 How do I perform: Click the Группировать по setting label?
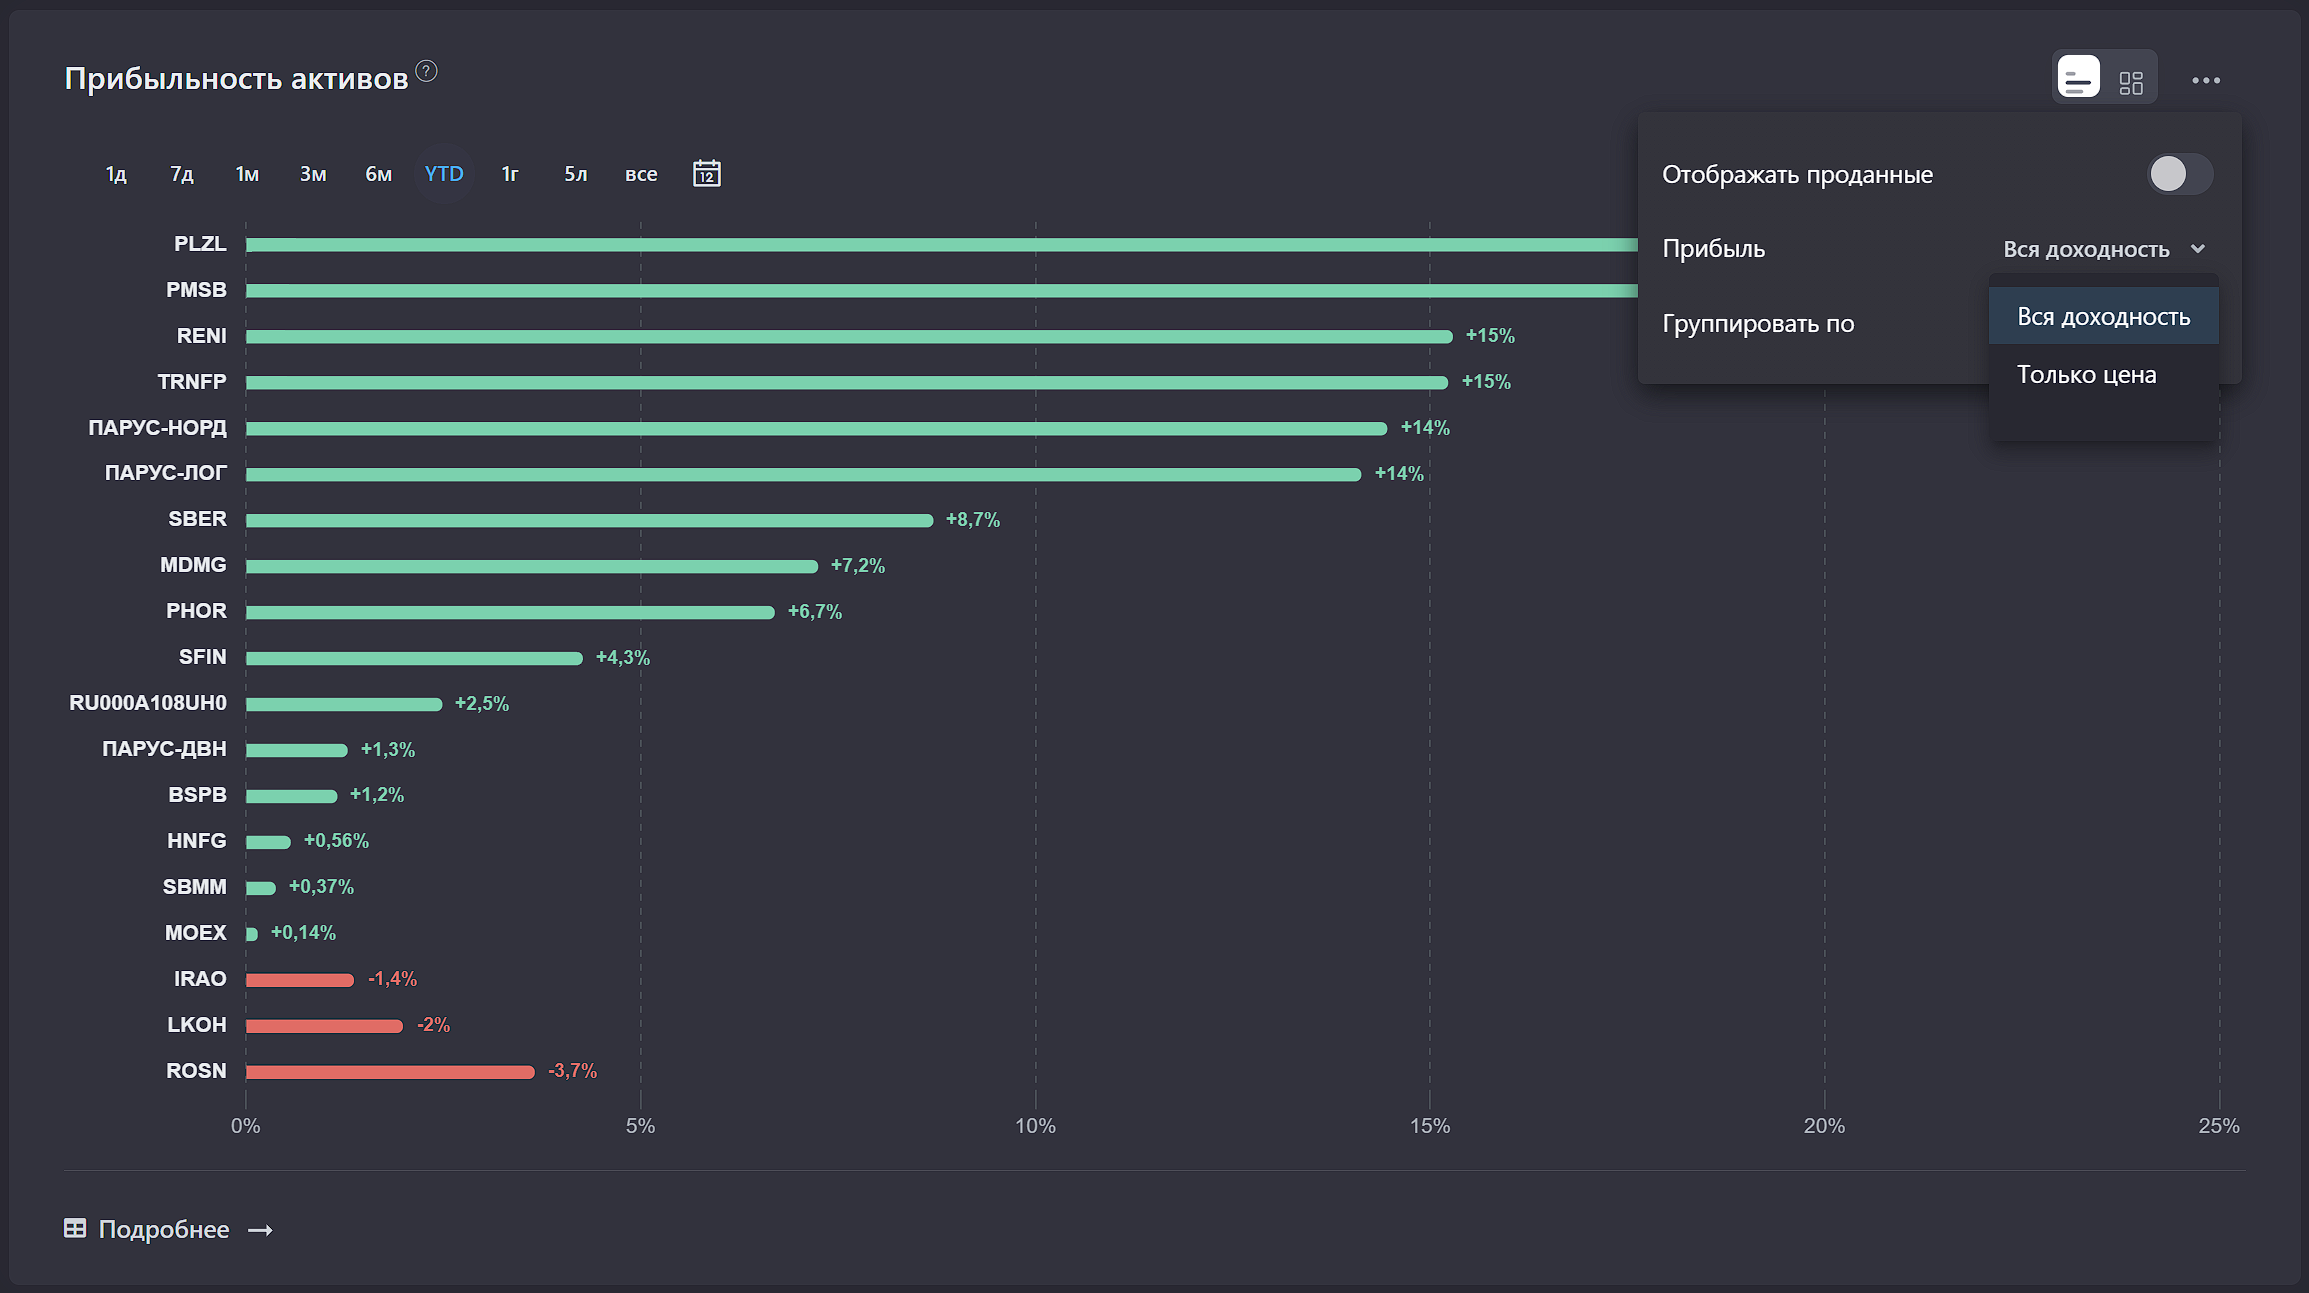pyautogui.click(x=1758, y=324)
